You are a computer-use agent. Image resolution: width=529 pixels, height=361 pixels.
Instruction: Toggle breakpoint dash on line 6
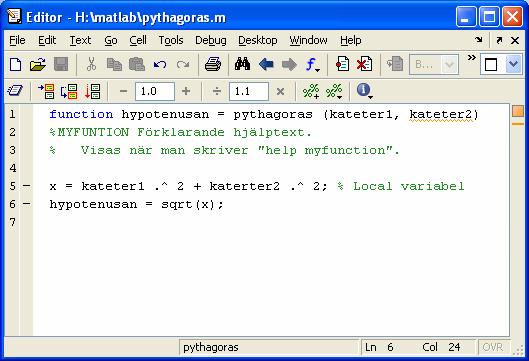click(x=26, y=204)
